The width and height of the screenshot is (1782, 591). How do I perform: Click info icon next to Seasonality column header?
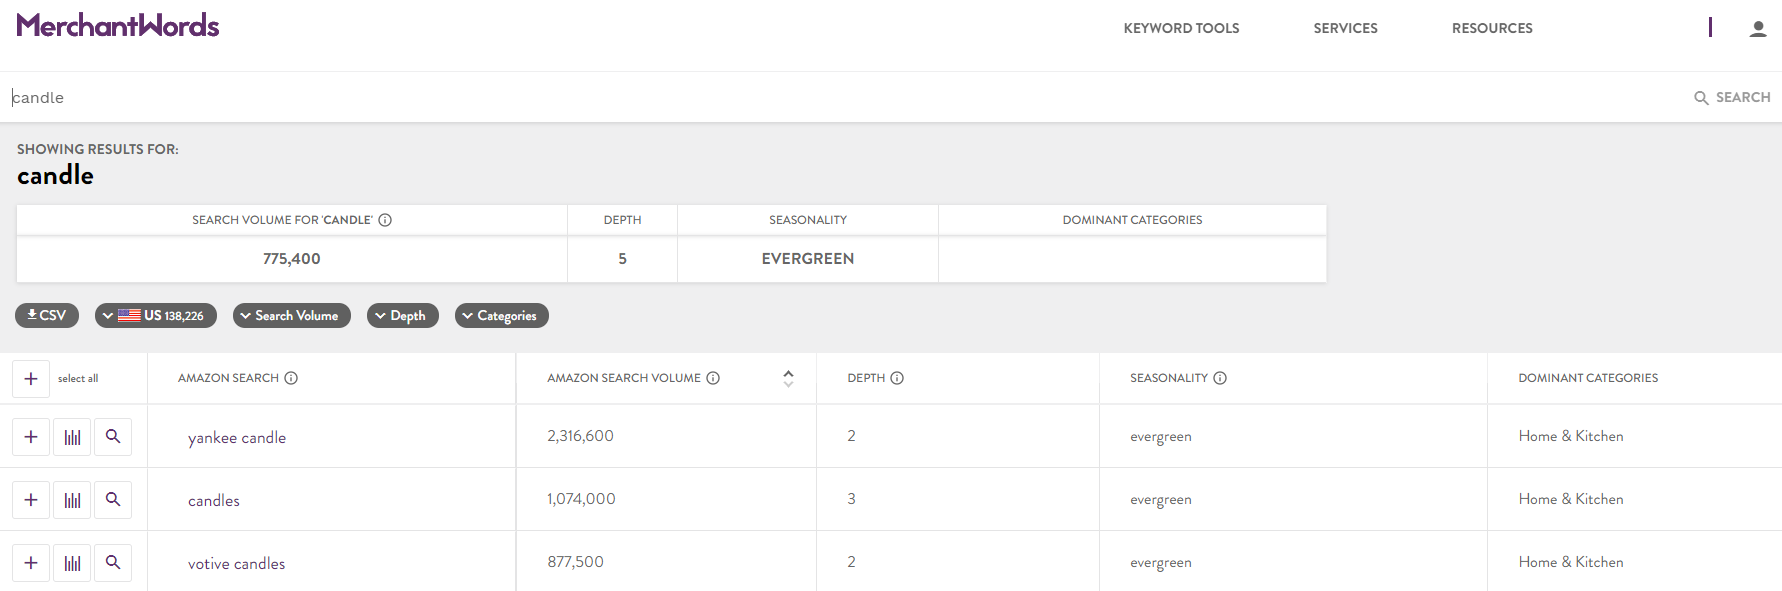pos(1220,378)
